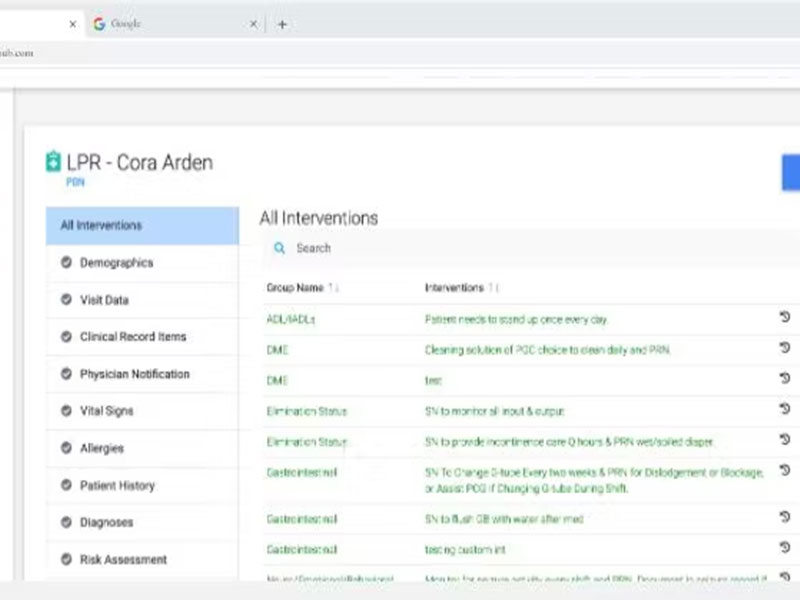
Task: Select All Interventions in the sidebar
Action: [142, 226]
